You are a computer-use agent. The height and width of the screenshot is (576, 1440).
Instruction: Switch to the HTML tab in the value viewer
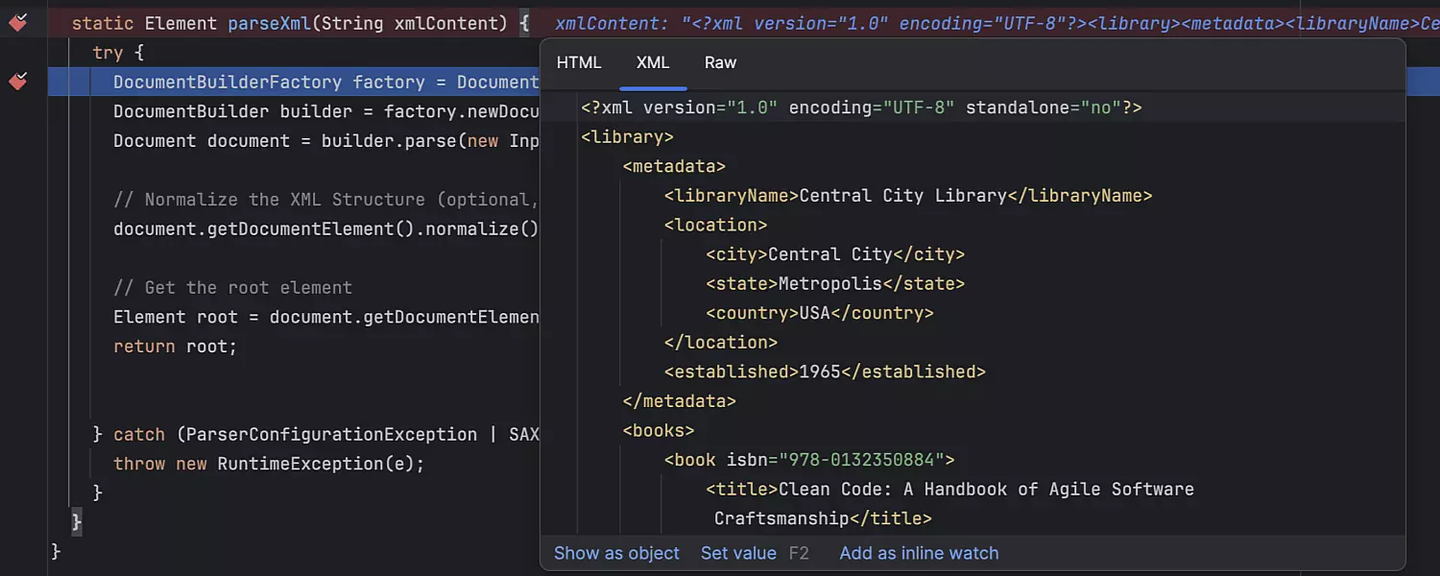578,62
